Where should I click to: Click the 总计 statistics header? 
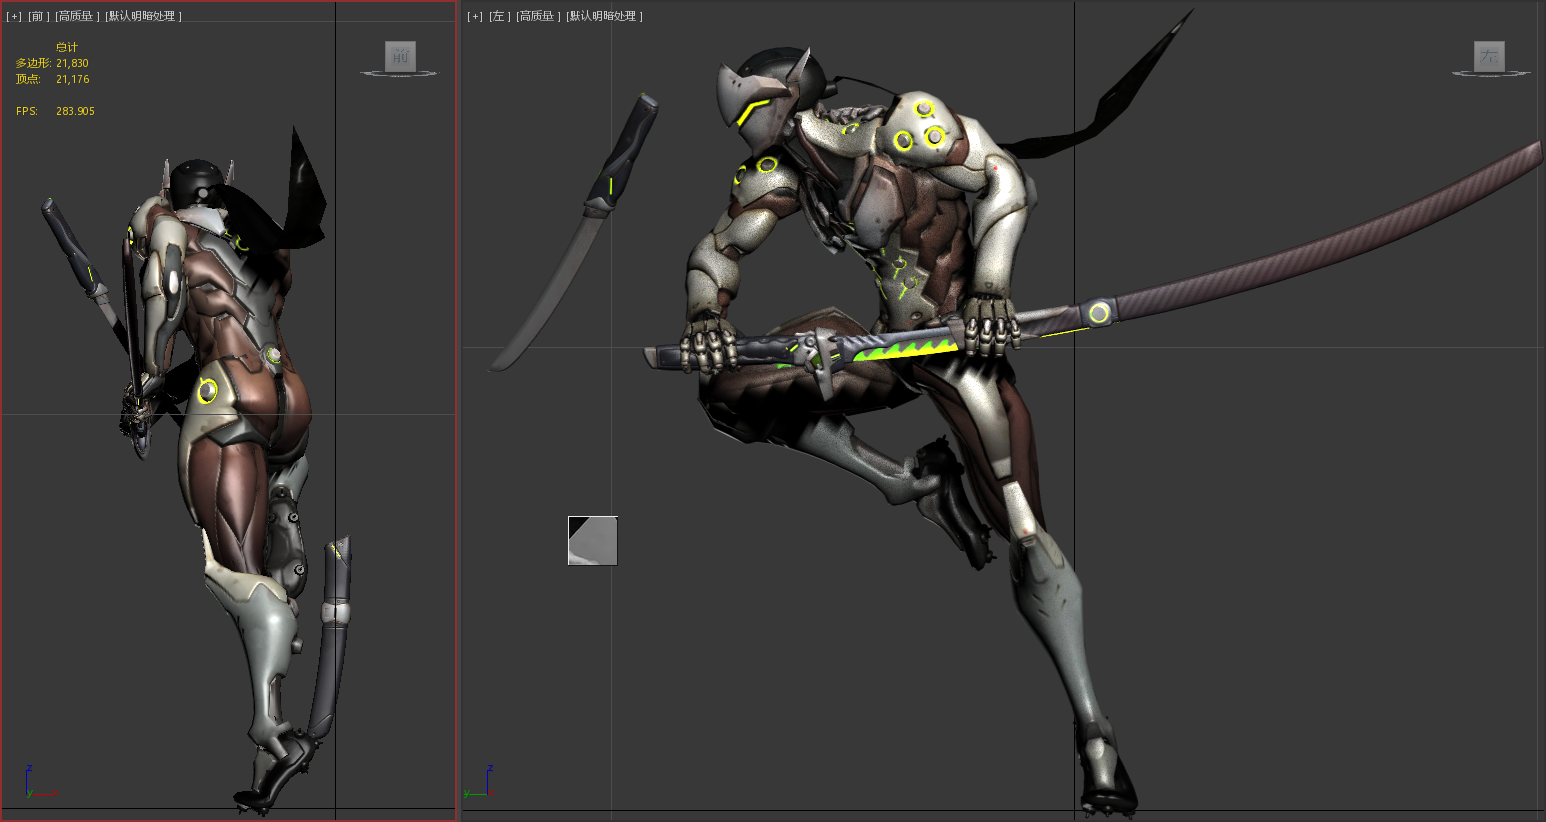click(66, 47)
